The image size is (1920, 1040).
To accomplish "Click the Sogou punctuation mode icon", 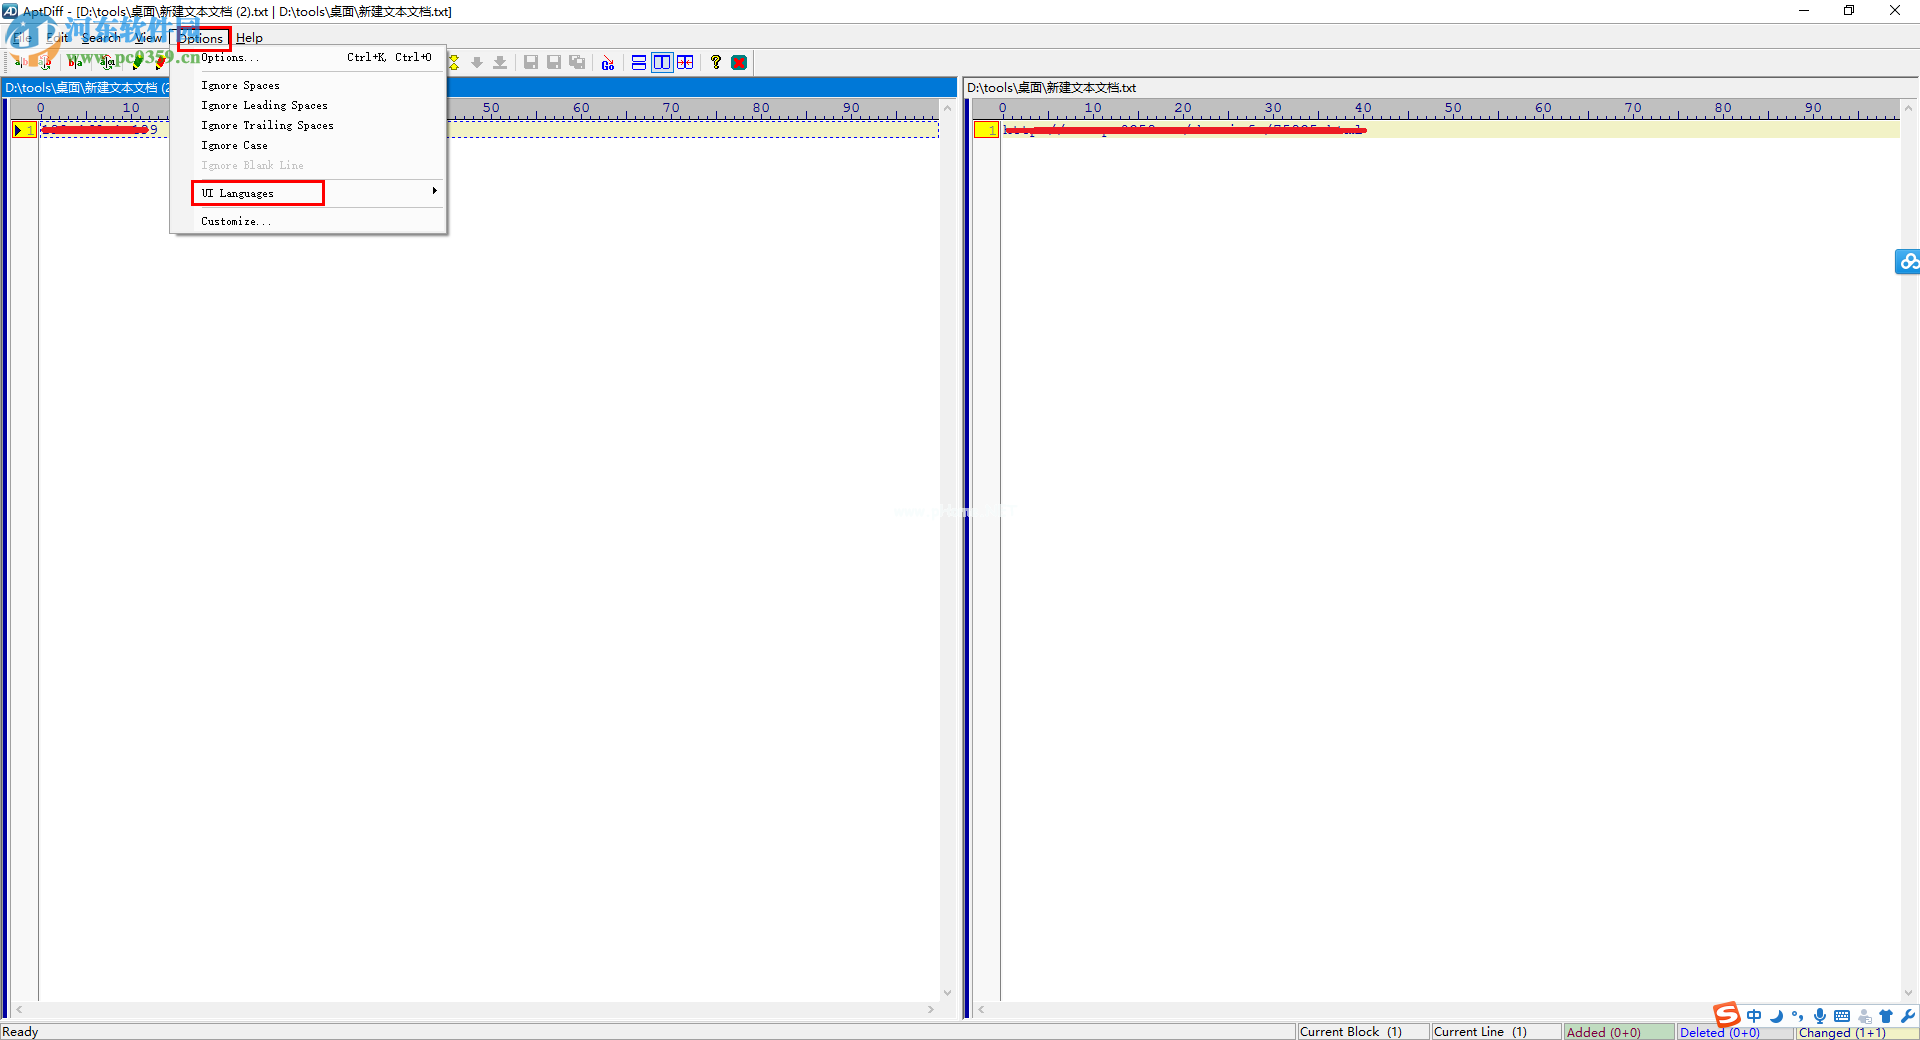I will [x=1798, y=1016].
